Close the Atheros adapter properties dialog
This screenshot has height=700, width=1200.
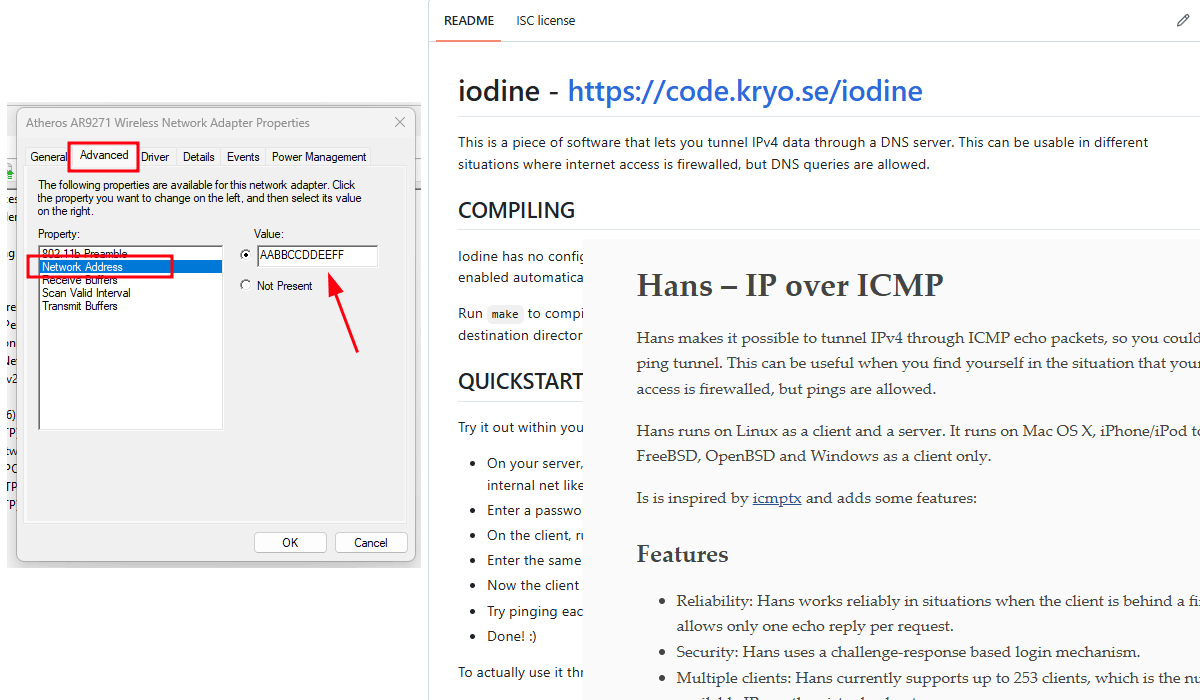pos(400,123)
